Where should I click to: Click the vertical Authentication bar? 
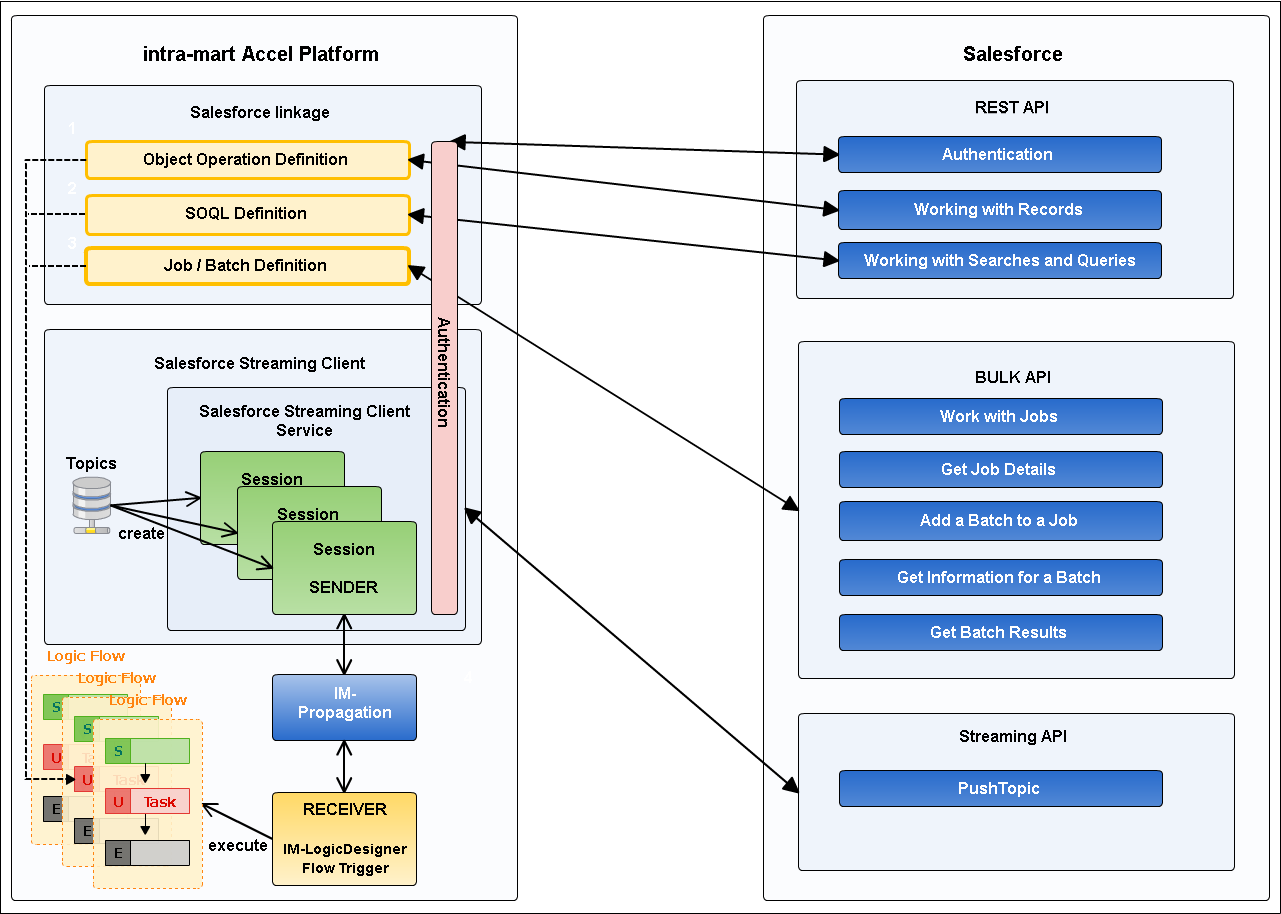click(x=444, y=377)
